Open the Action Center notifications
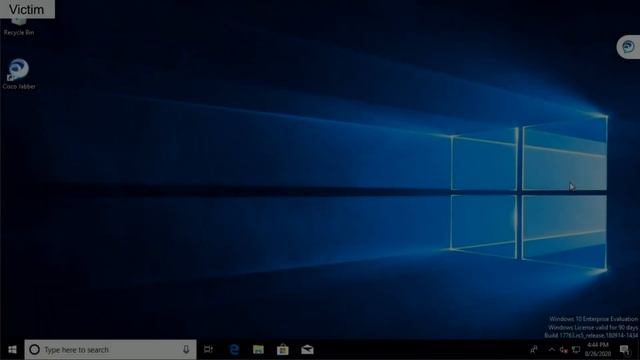The height and width of the screenshot is (360, 640). tap(624, 350)
